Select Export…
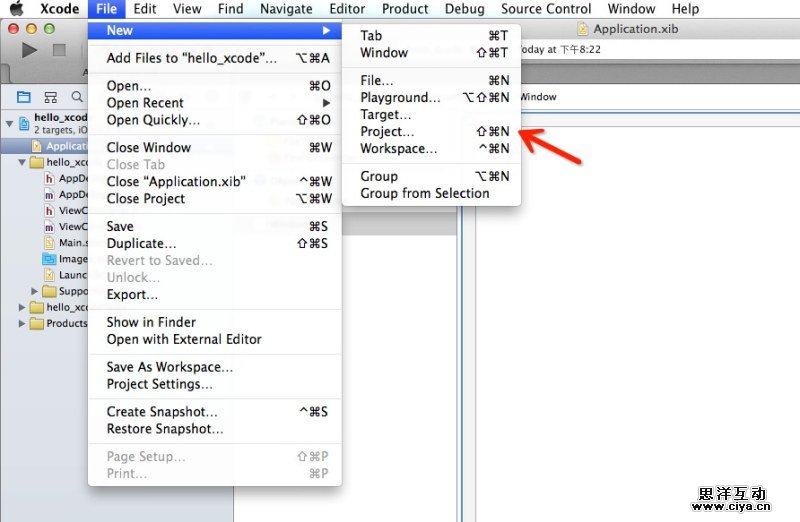Image resolution: width=800 pixels, height=522 pixels. [x=215, y=294]
